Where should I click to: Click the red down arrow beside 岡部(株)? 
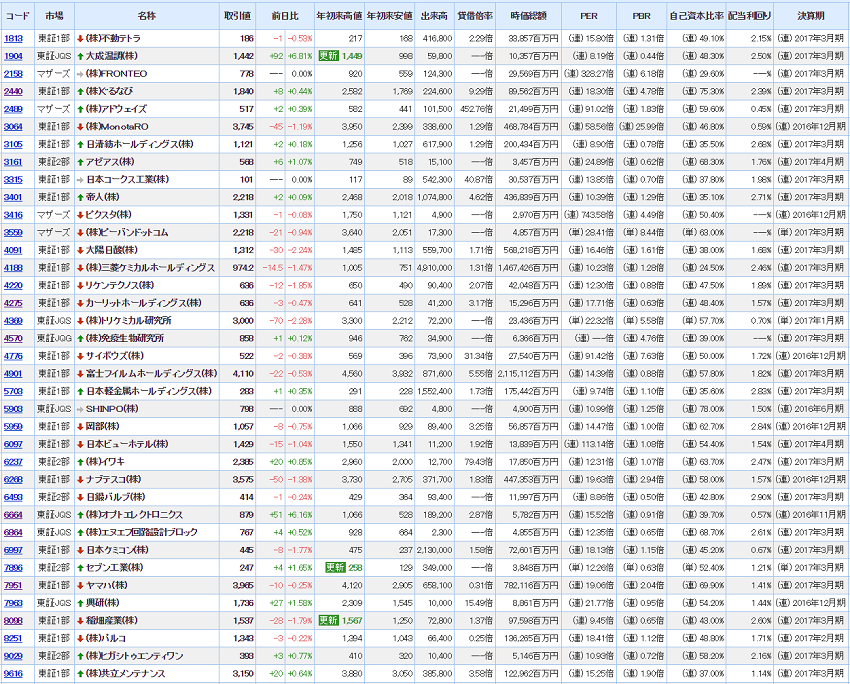click(x=80, y=427)
